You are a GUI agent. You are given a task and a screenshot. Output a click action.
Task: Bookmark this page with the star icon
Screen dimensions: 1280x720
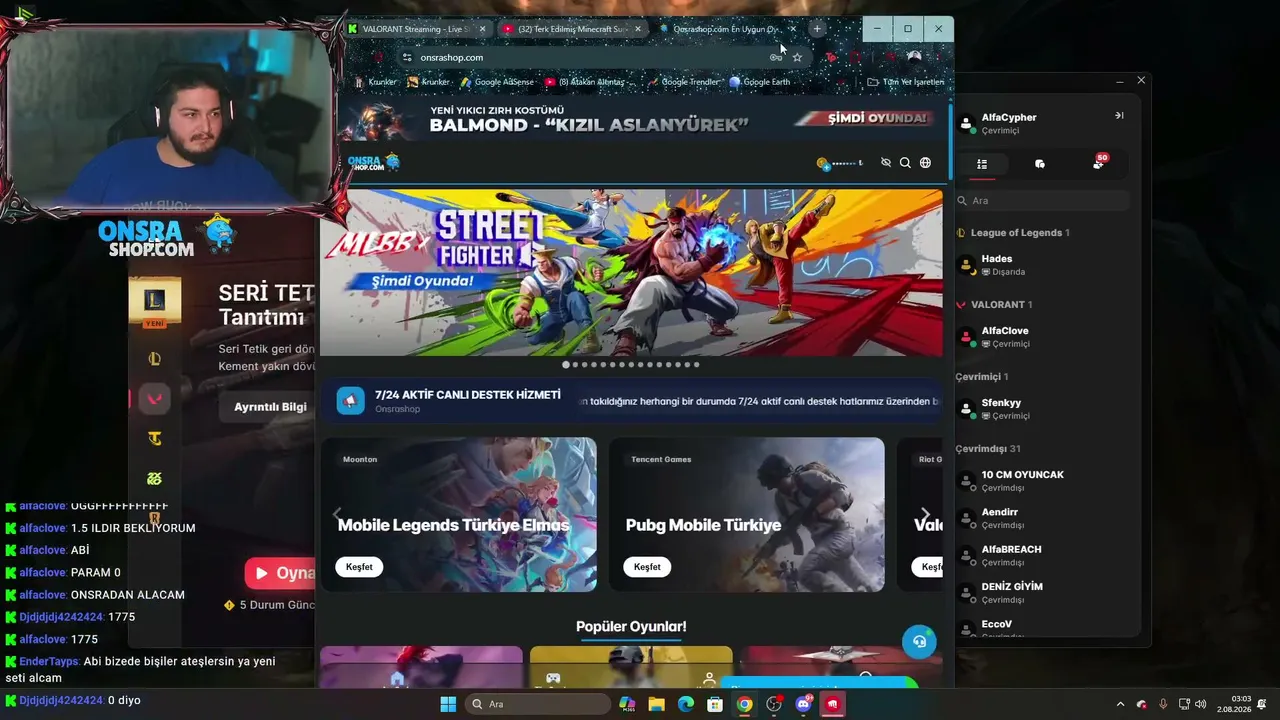[797, 57]
